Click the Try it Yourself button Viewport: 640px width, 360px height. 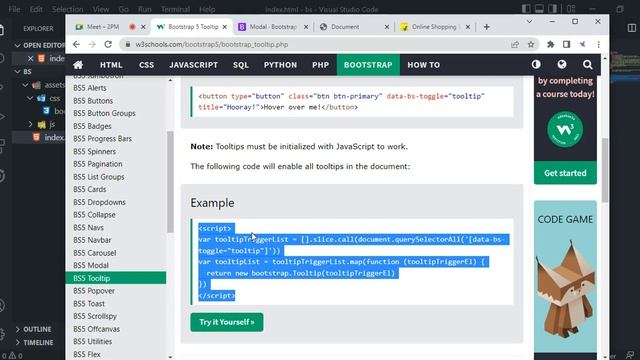pos(227,322)
